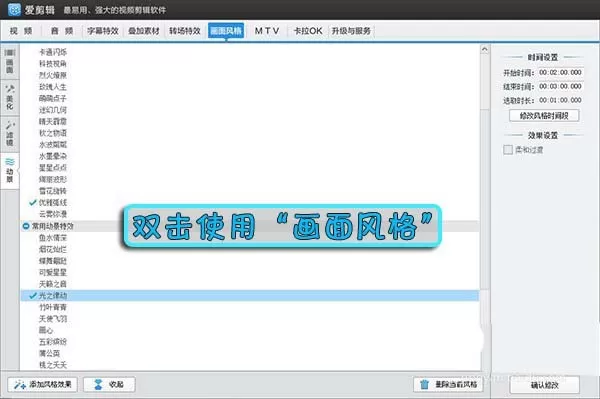Collapse the 常用动景特效 group
The width and height of the screenshot is (600, 399).
(26, 226)
